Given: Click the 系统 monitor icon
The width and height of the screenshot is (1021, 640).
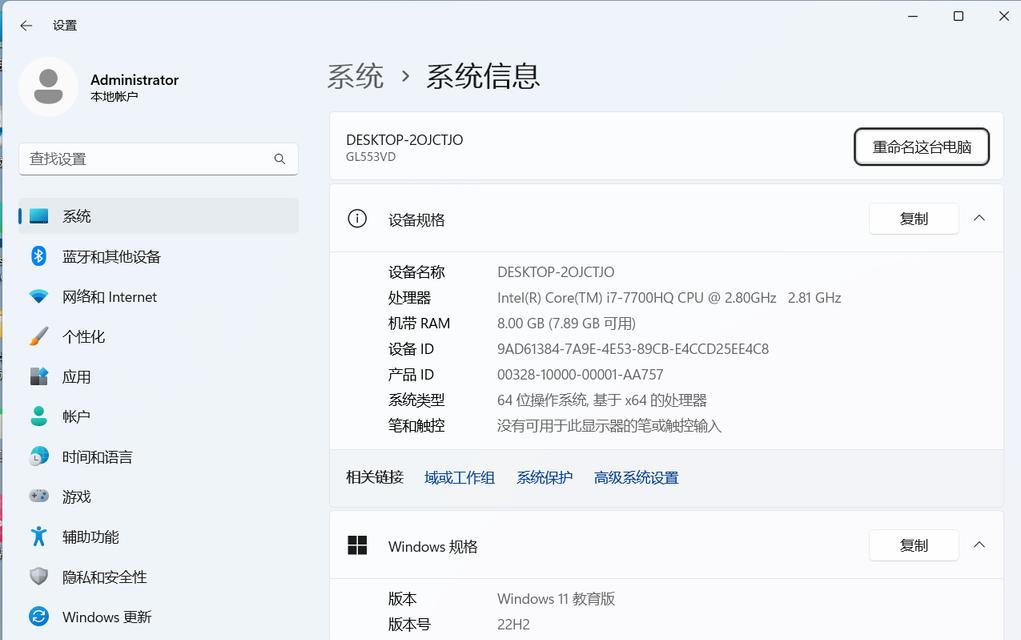Looking at the screenshot, I should 39,216.
